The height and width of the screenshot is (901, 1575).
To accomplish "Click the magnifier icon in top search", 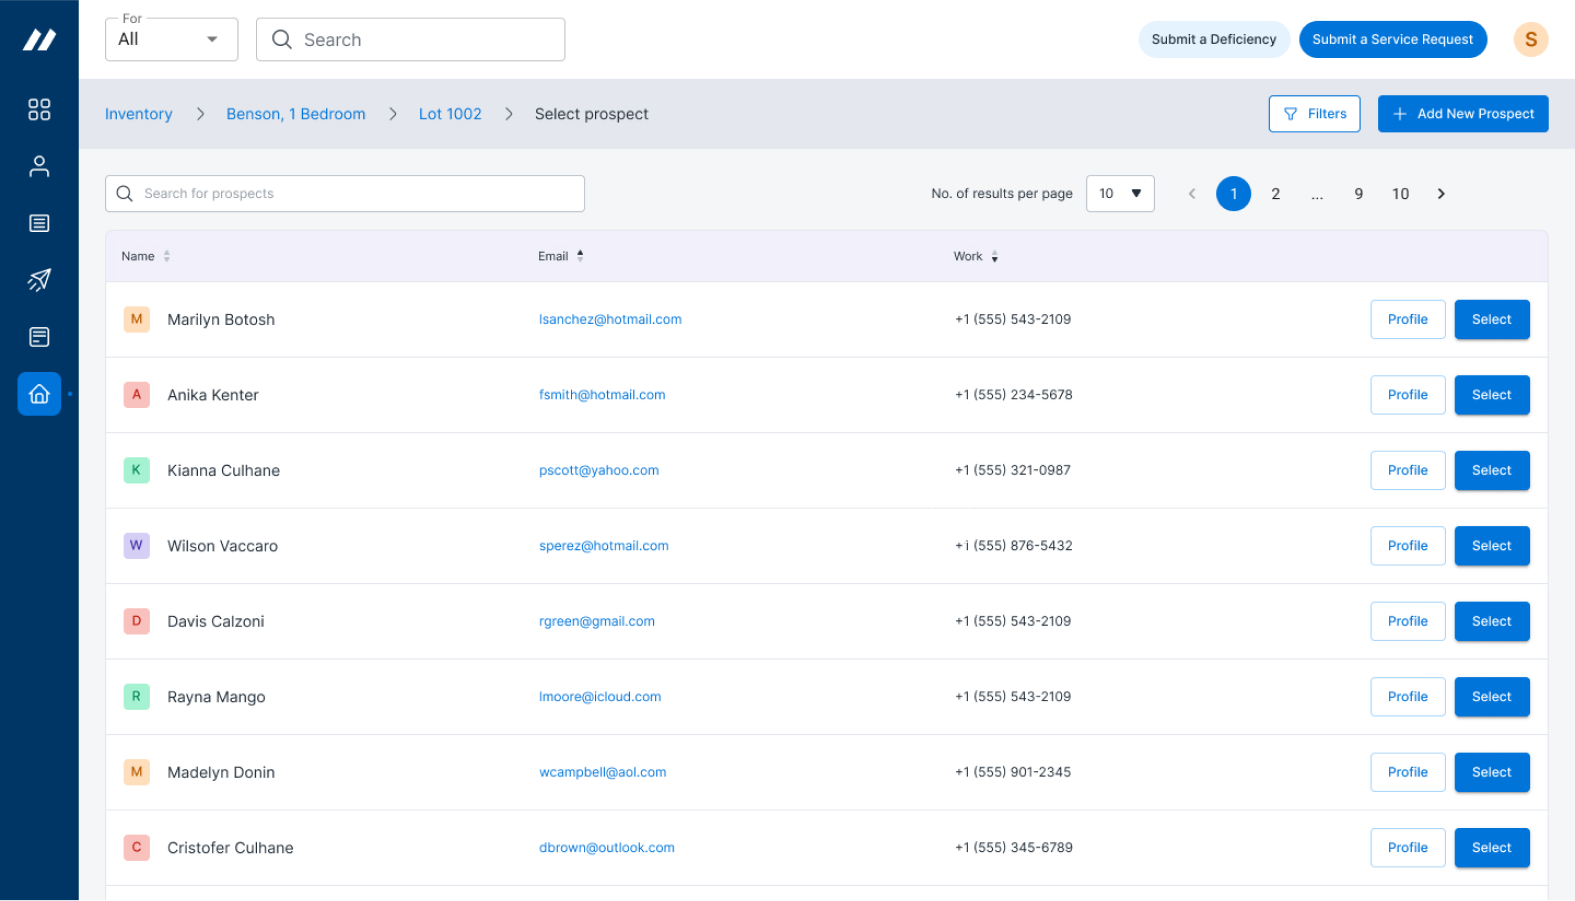I will 282,39.
